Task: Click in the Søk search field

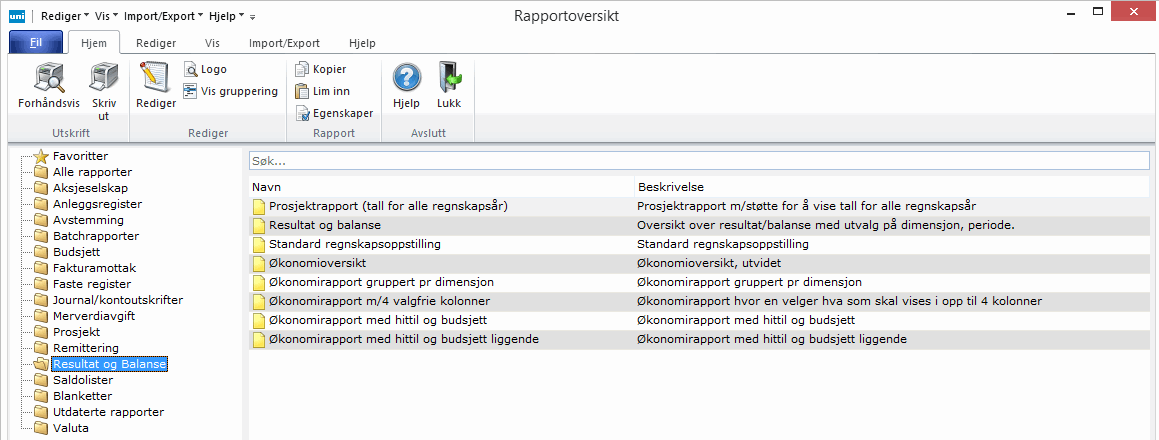Action: click(x=699, y=161)
